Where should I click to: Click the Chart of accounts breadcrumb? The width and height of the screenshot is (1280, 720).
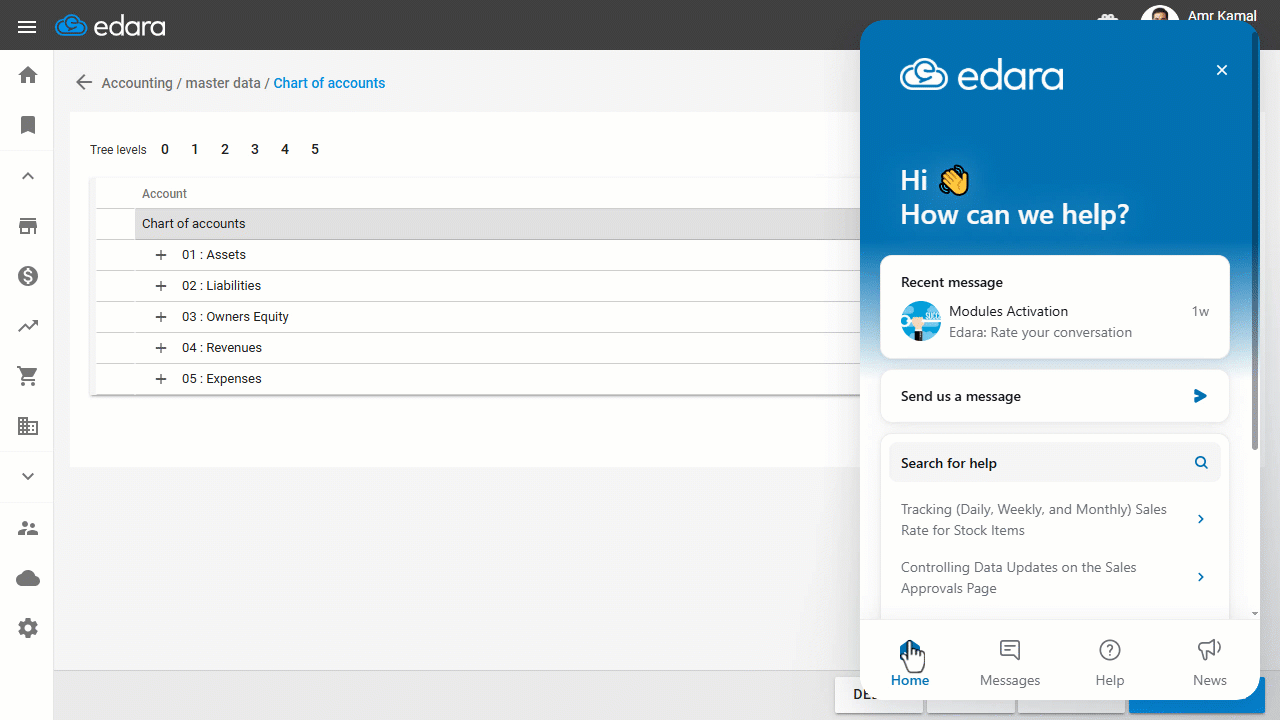pyautogui.click(x=329, y=83)
